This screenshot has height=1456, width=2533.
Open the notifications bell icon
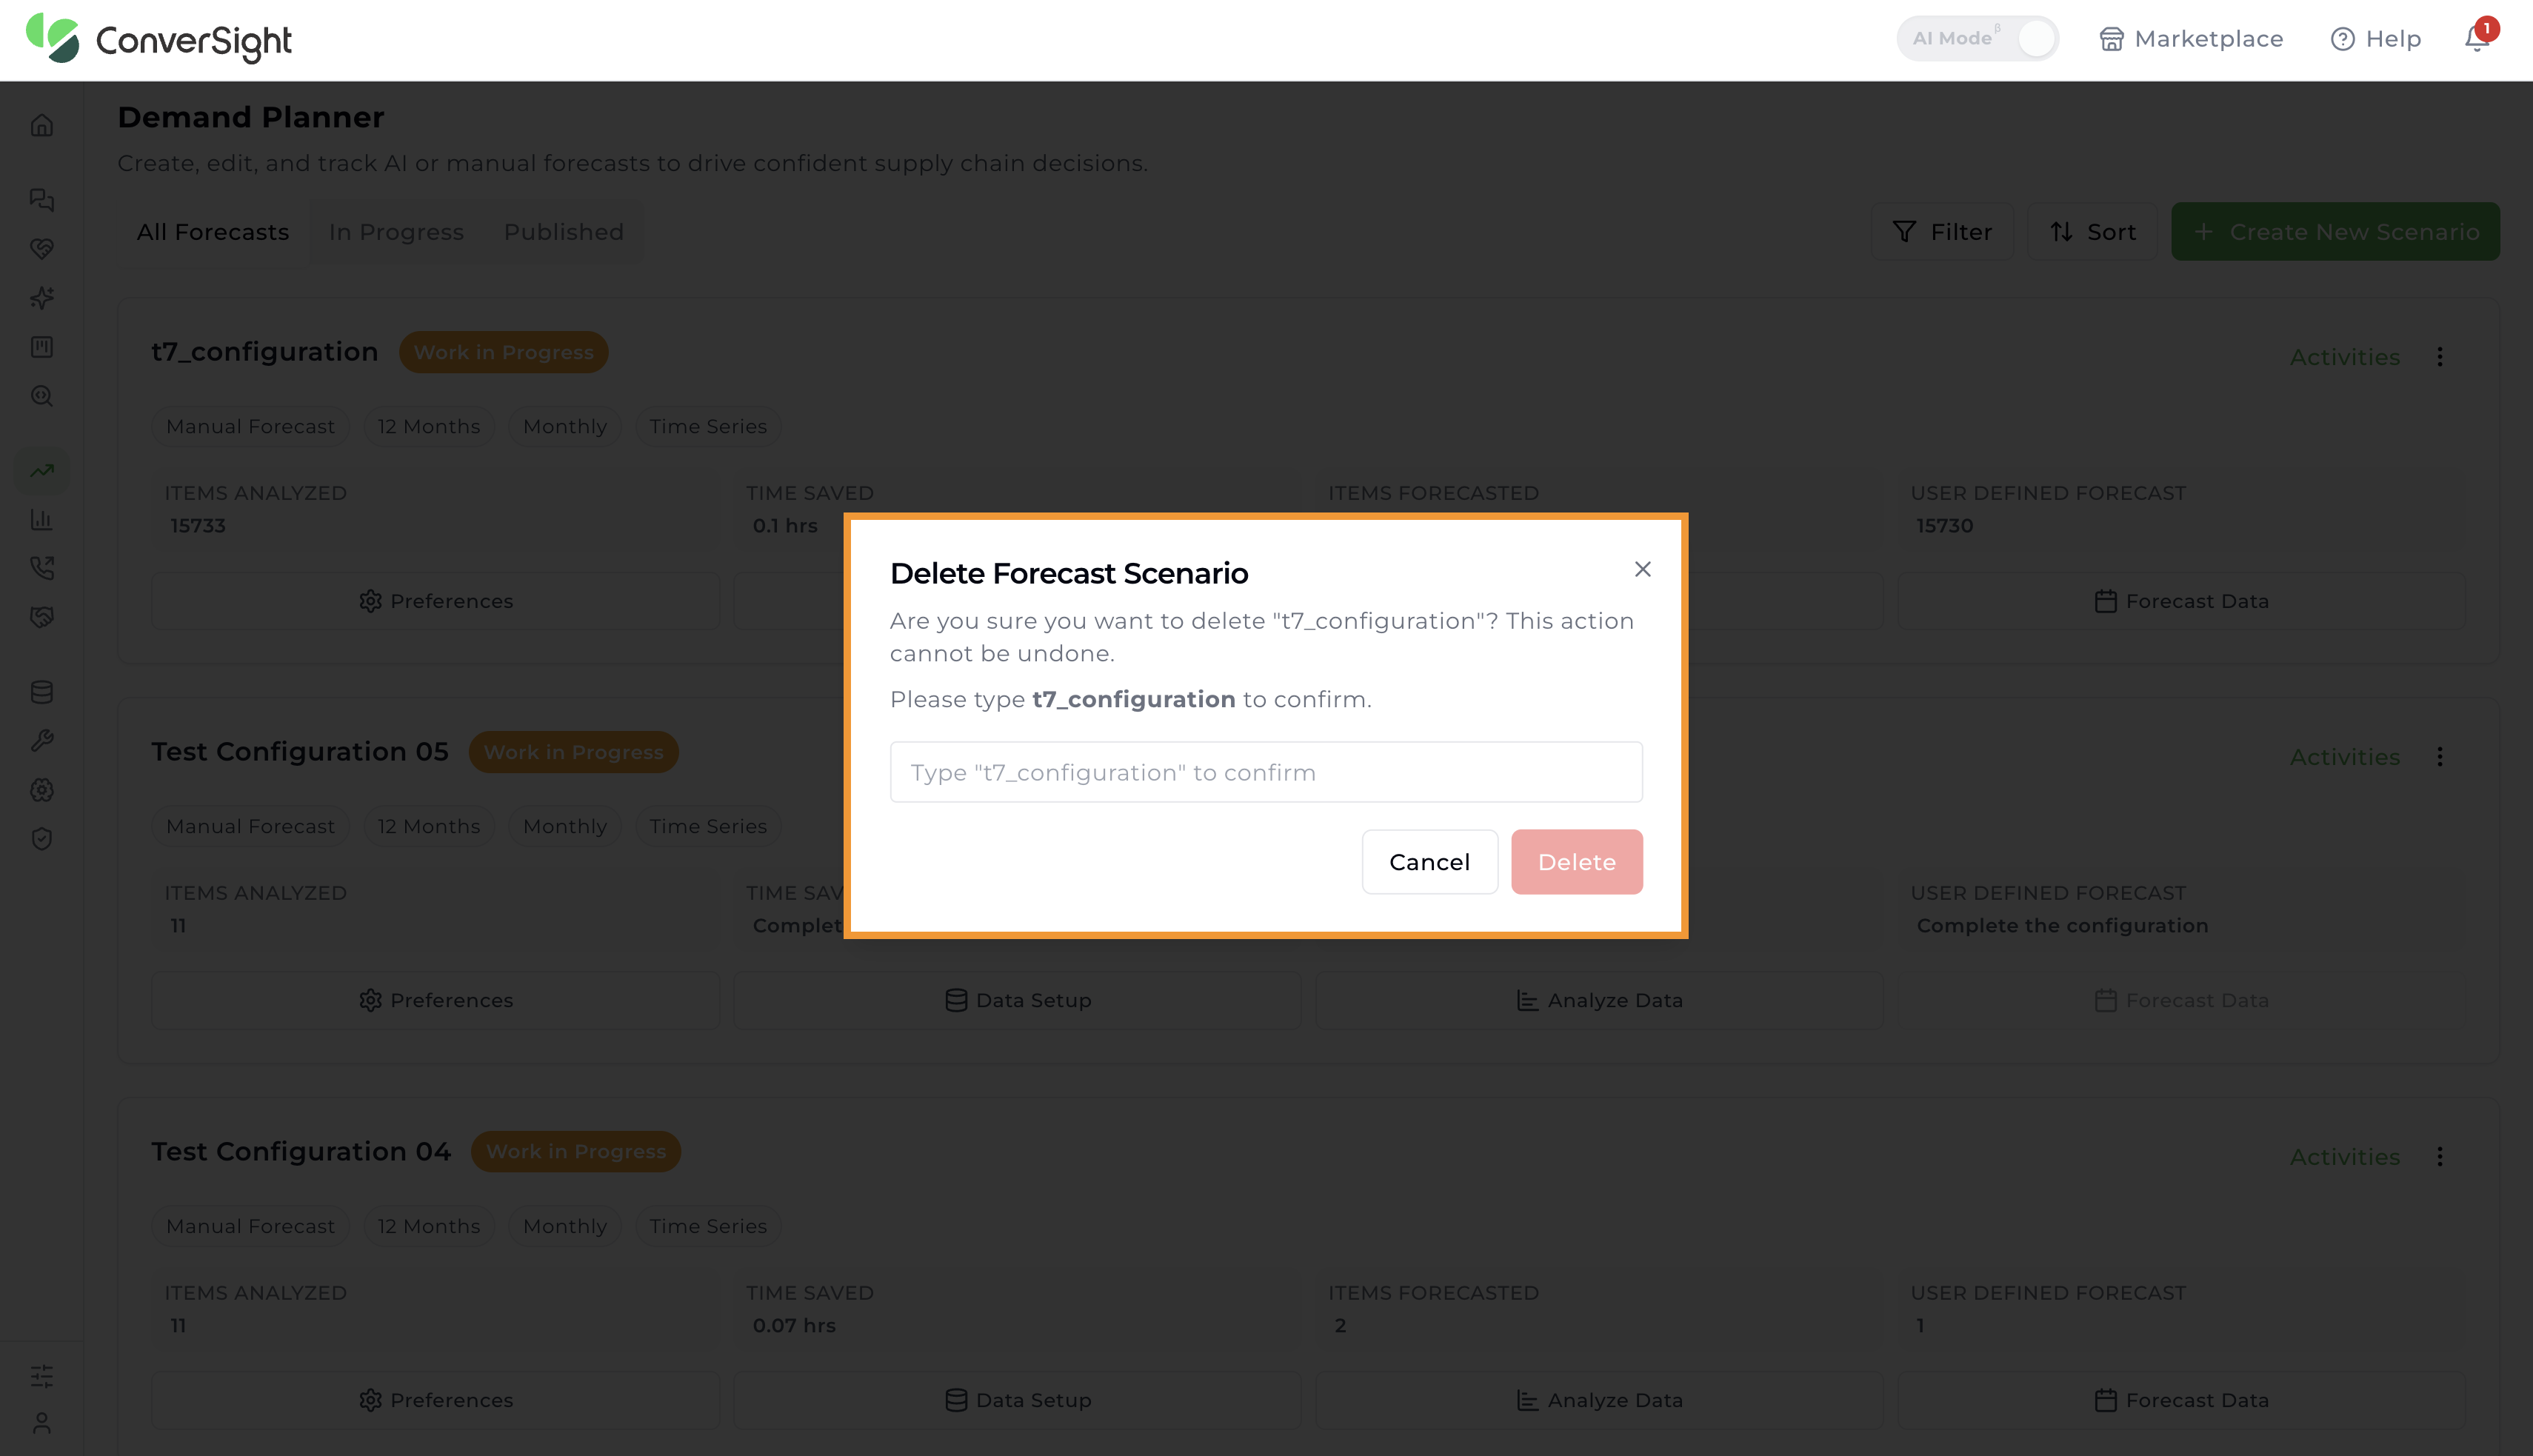pos(2477,39)
